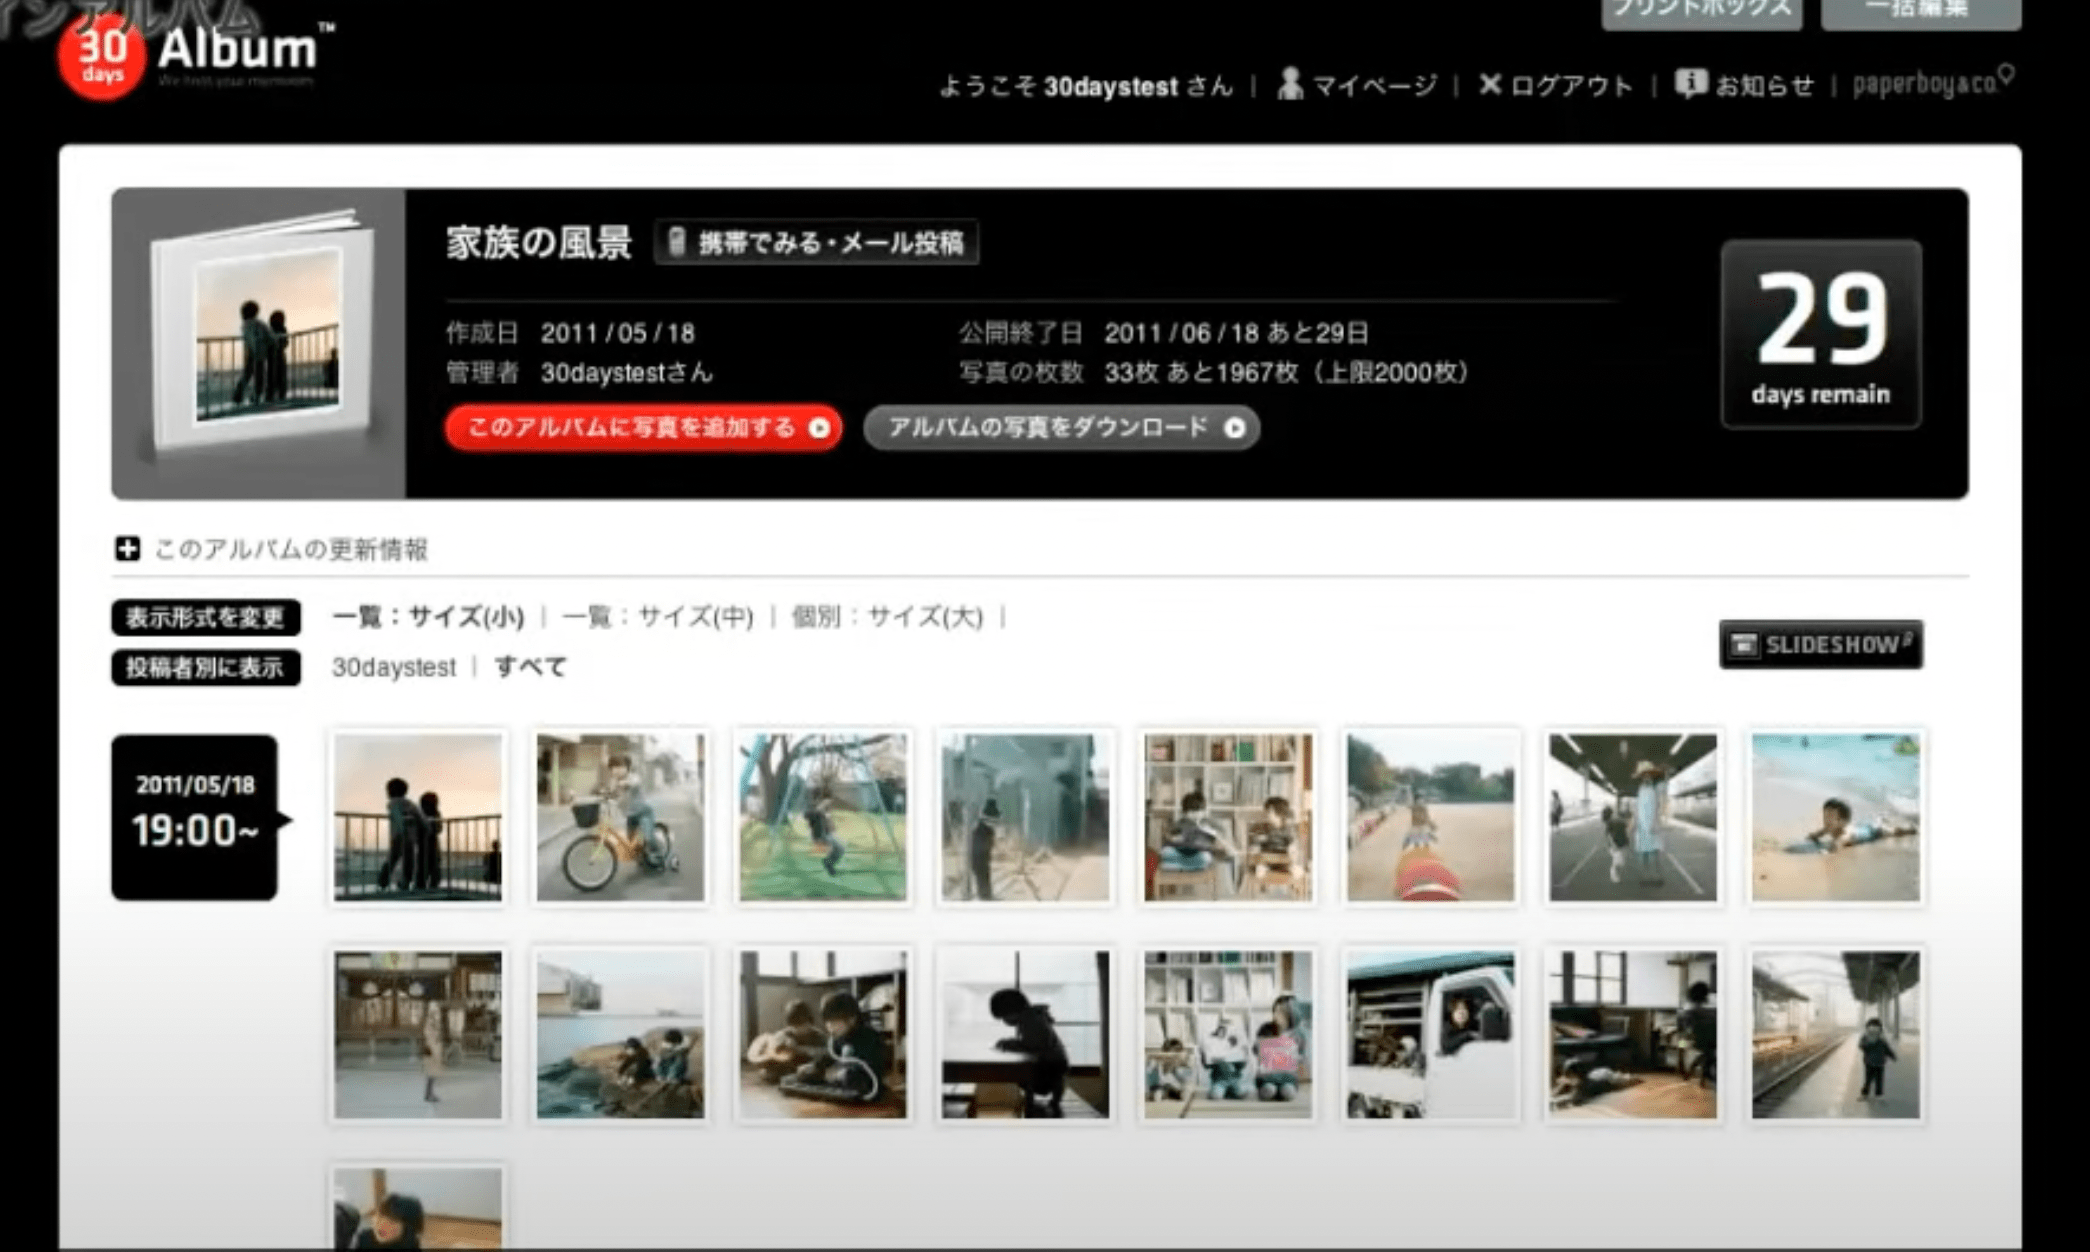Screen dimensions: 2090x1252
Task: Click the SLIDESHOW button
Action: tap(1821, 644)
